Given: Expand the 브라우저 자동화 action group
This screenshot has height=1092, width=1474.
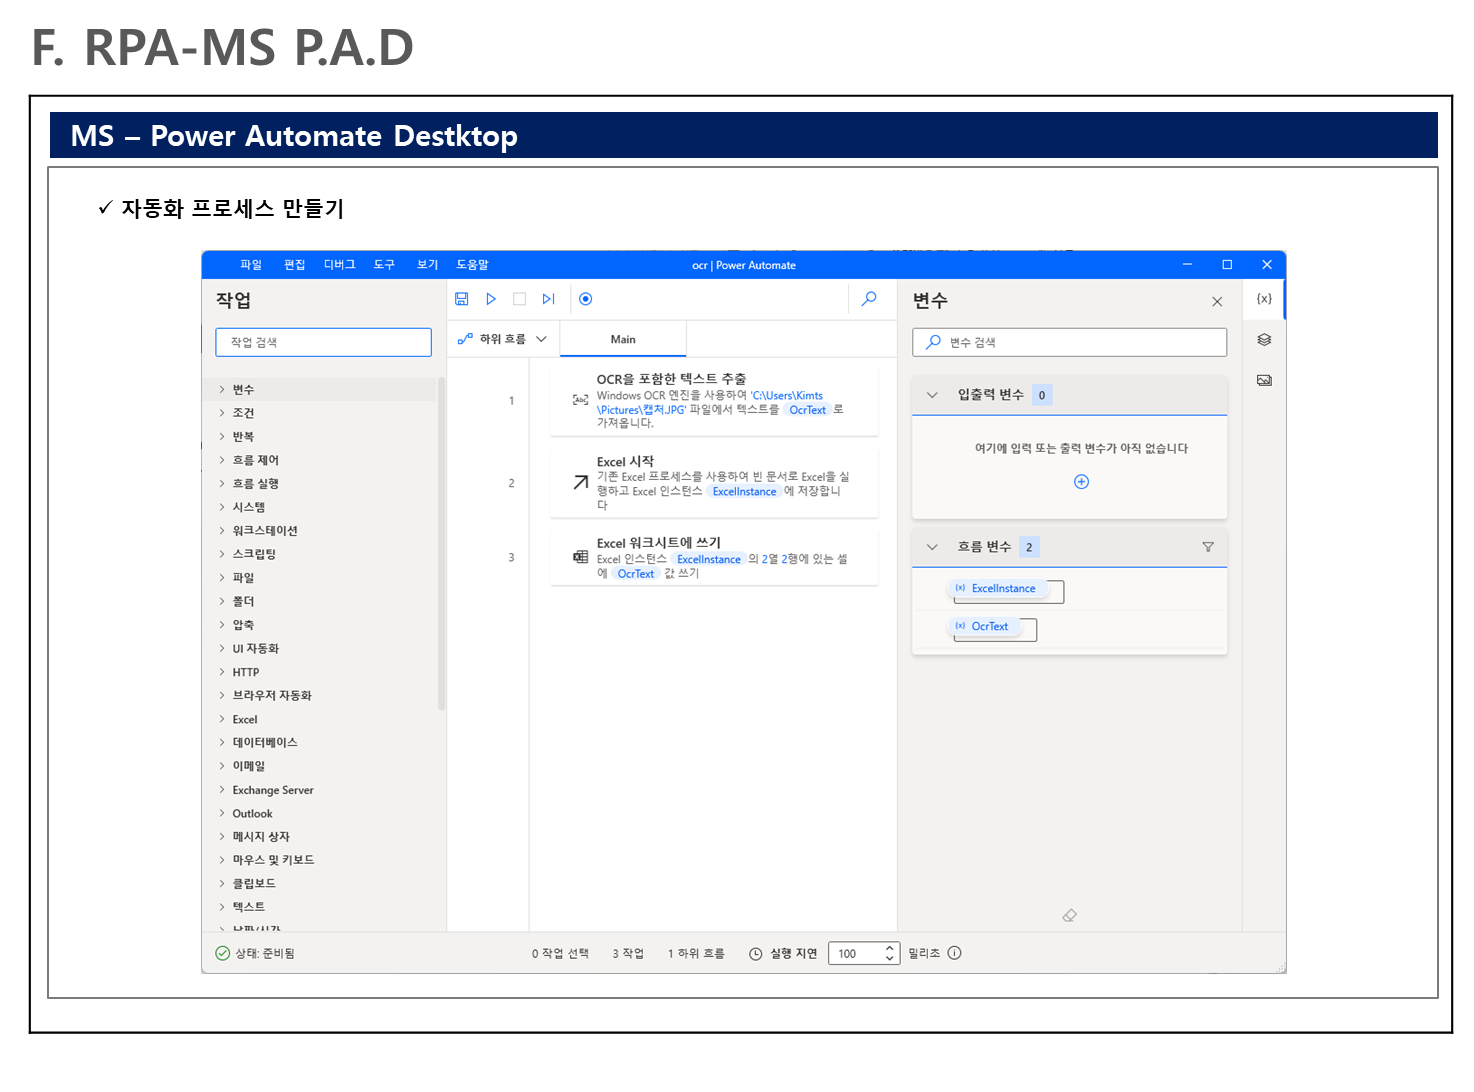Looking at the screenshot, I should 222,695.
